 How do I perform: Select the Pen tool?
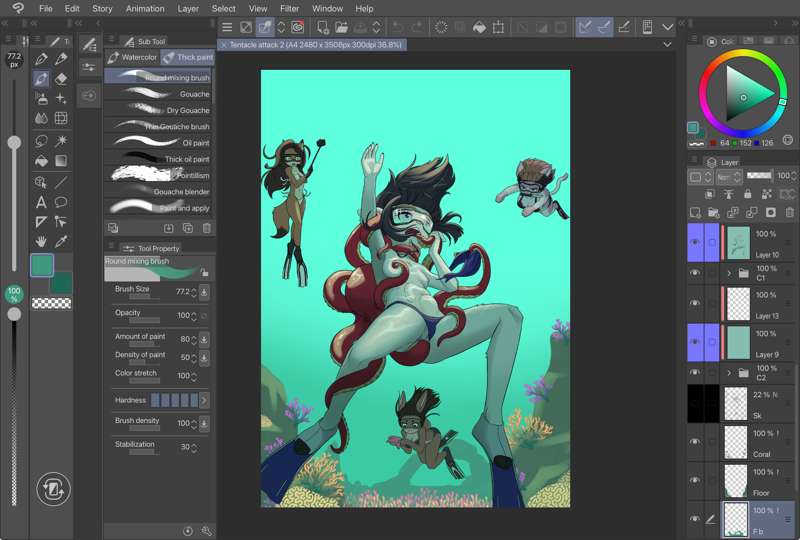click(41, 59)
